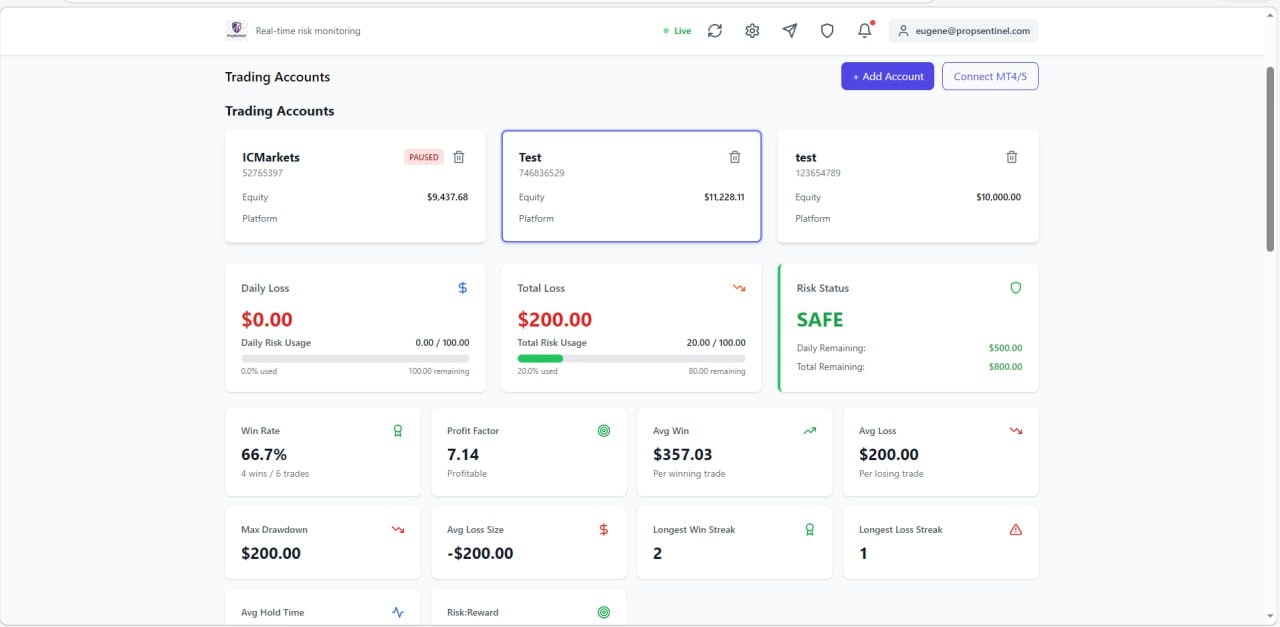Image resolution: width=1280 pixels, height=627 pixels.
Task: Click the target icon in Profit Factor card
Action: (604, 431)
